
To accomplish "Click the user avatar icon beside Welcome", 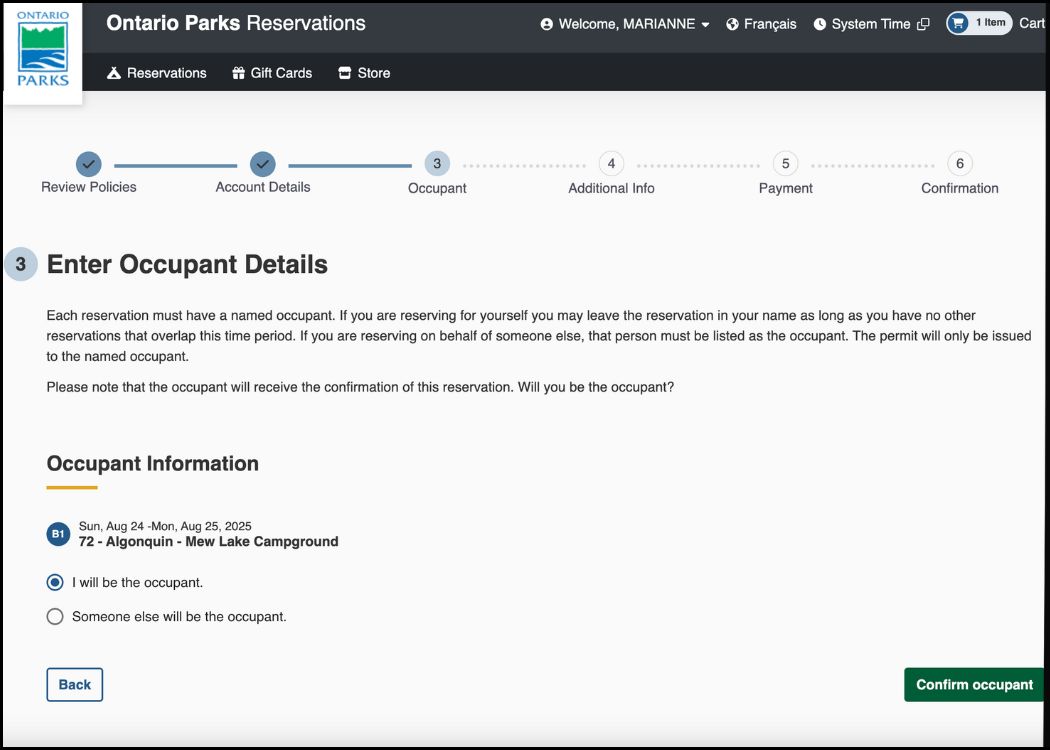I will (x=546, y=24).
